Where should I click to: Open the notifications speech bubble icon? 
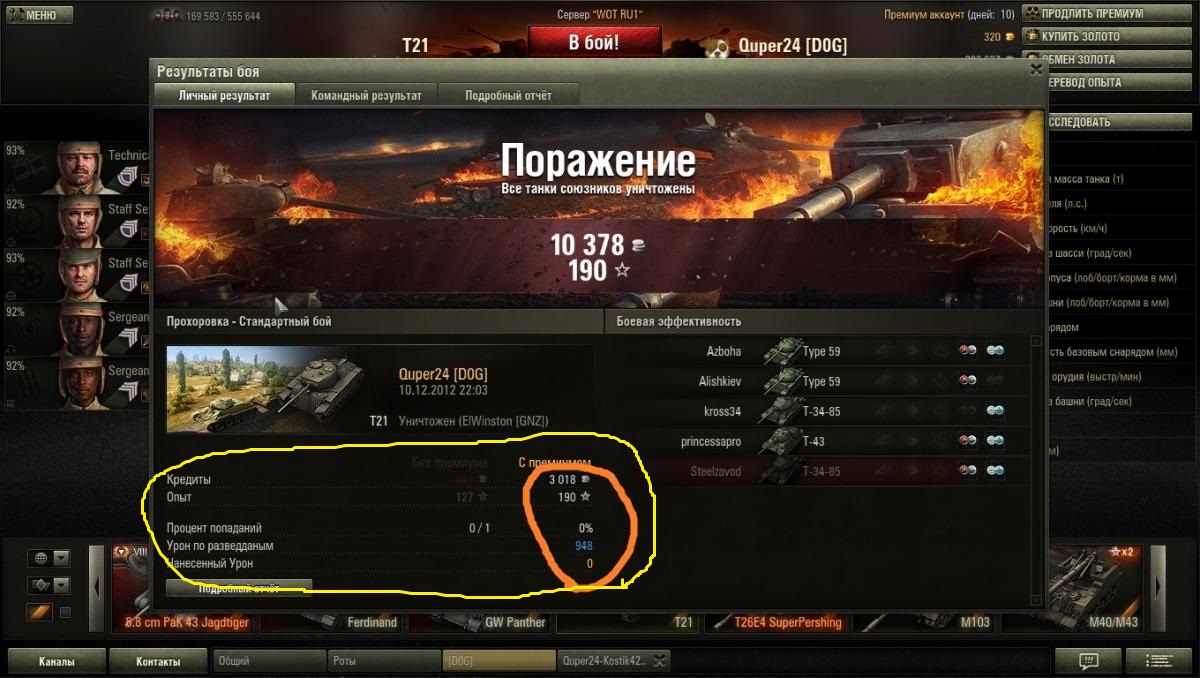(x=1088, y=661)
